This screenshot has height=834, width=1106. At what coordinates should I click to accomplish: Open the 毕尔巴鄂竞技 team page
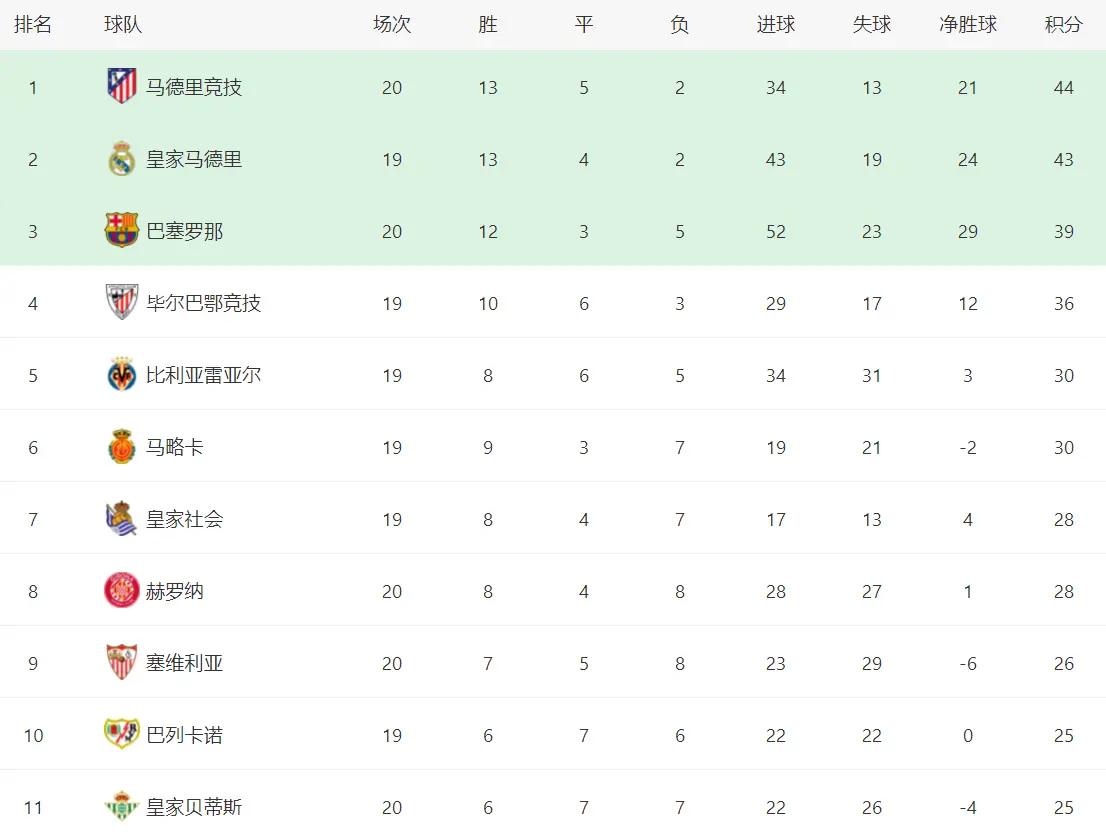tap(204, 303)
